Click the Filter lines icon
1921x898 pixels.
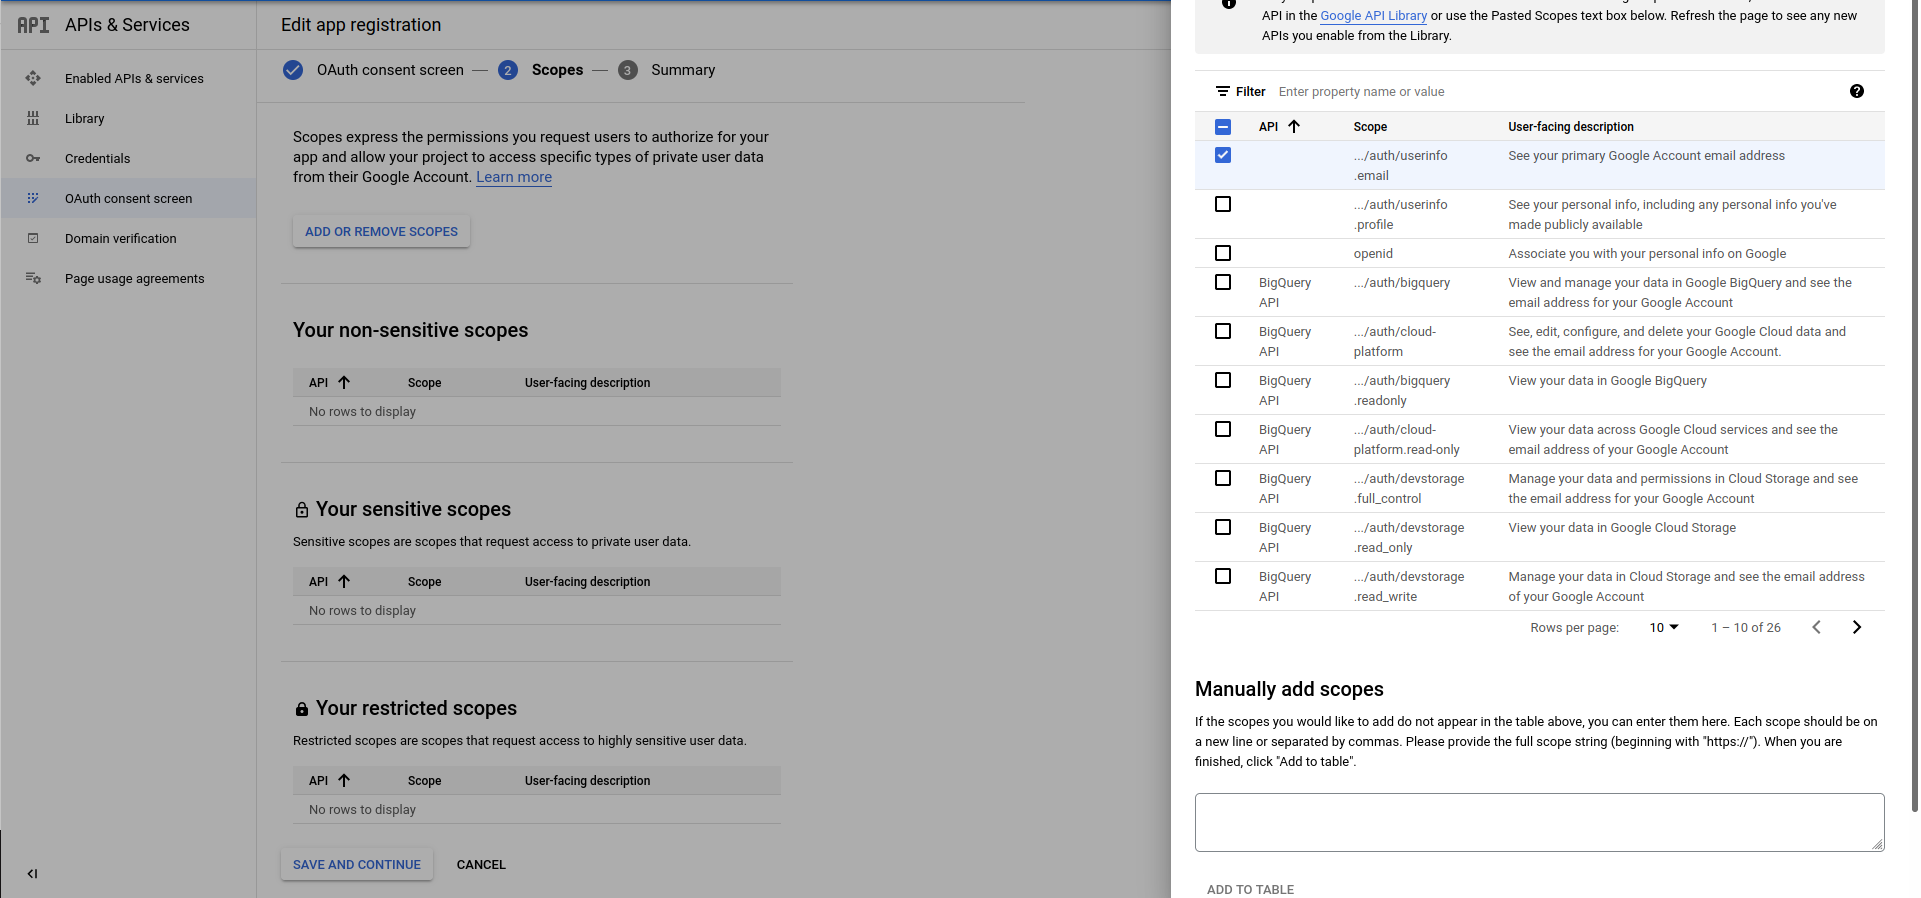(1222, 91)
